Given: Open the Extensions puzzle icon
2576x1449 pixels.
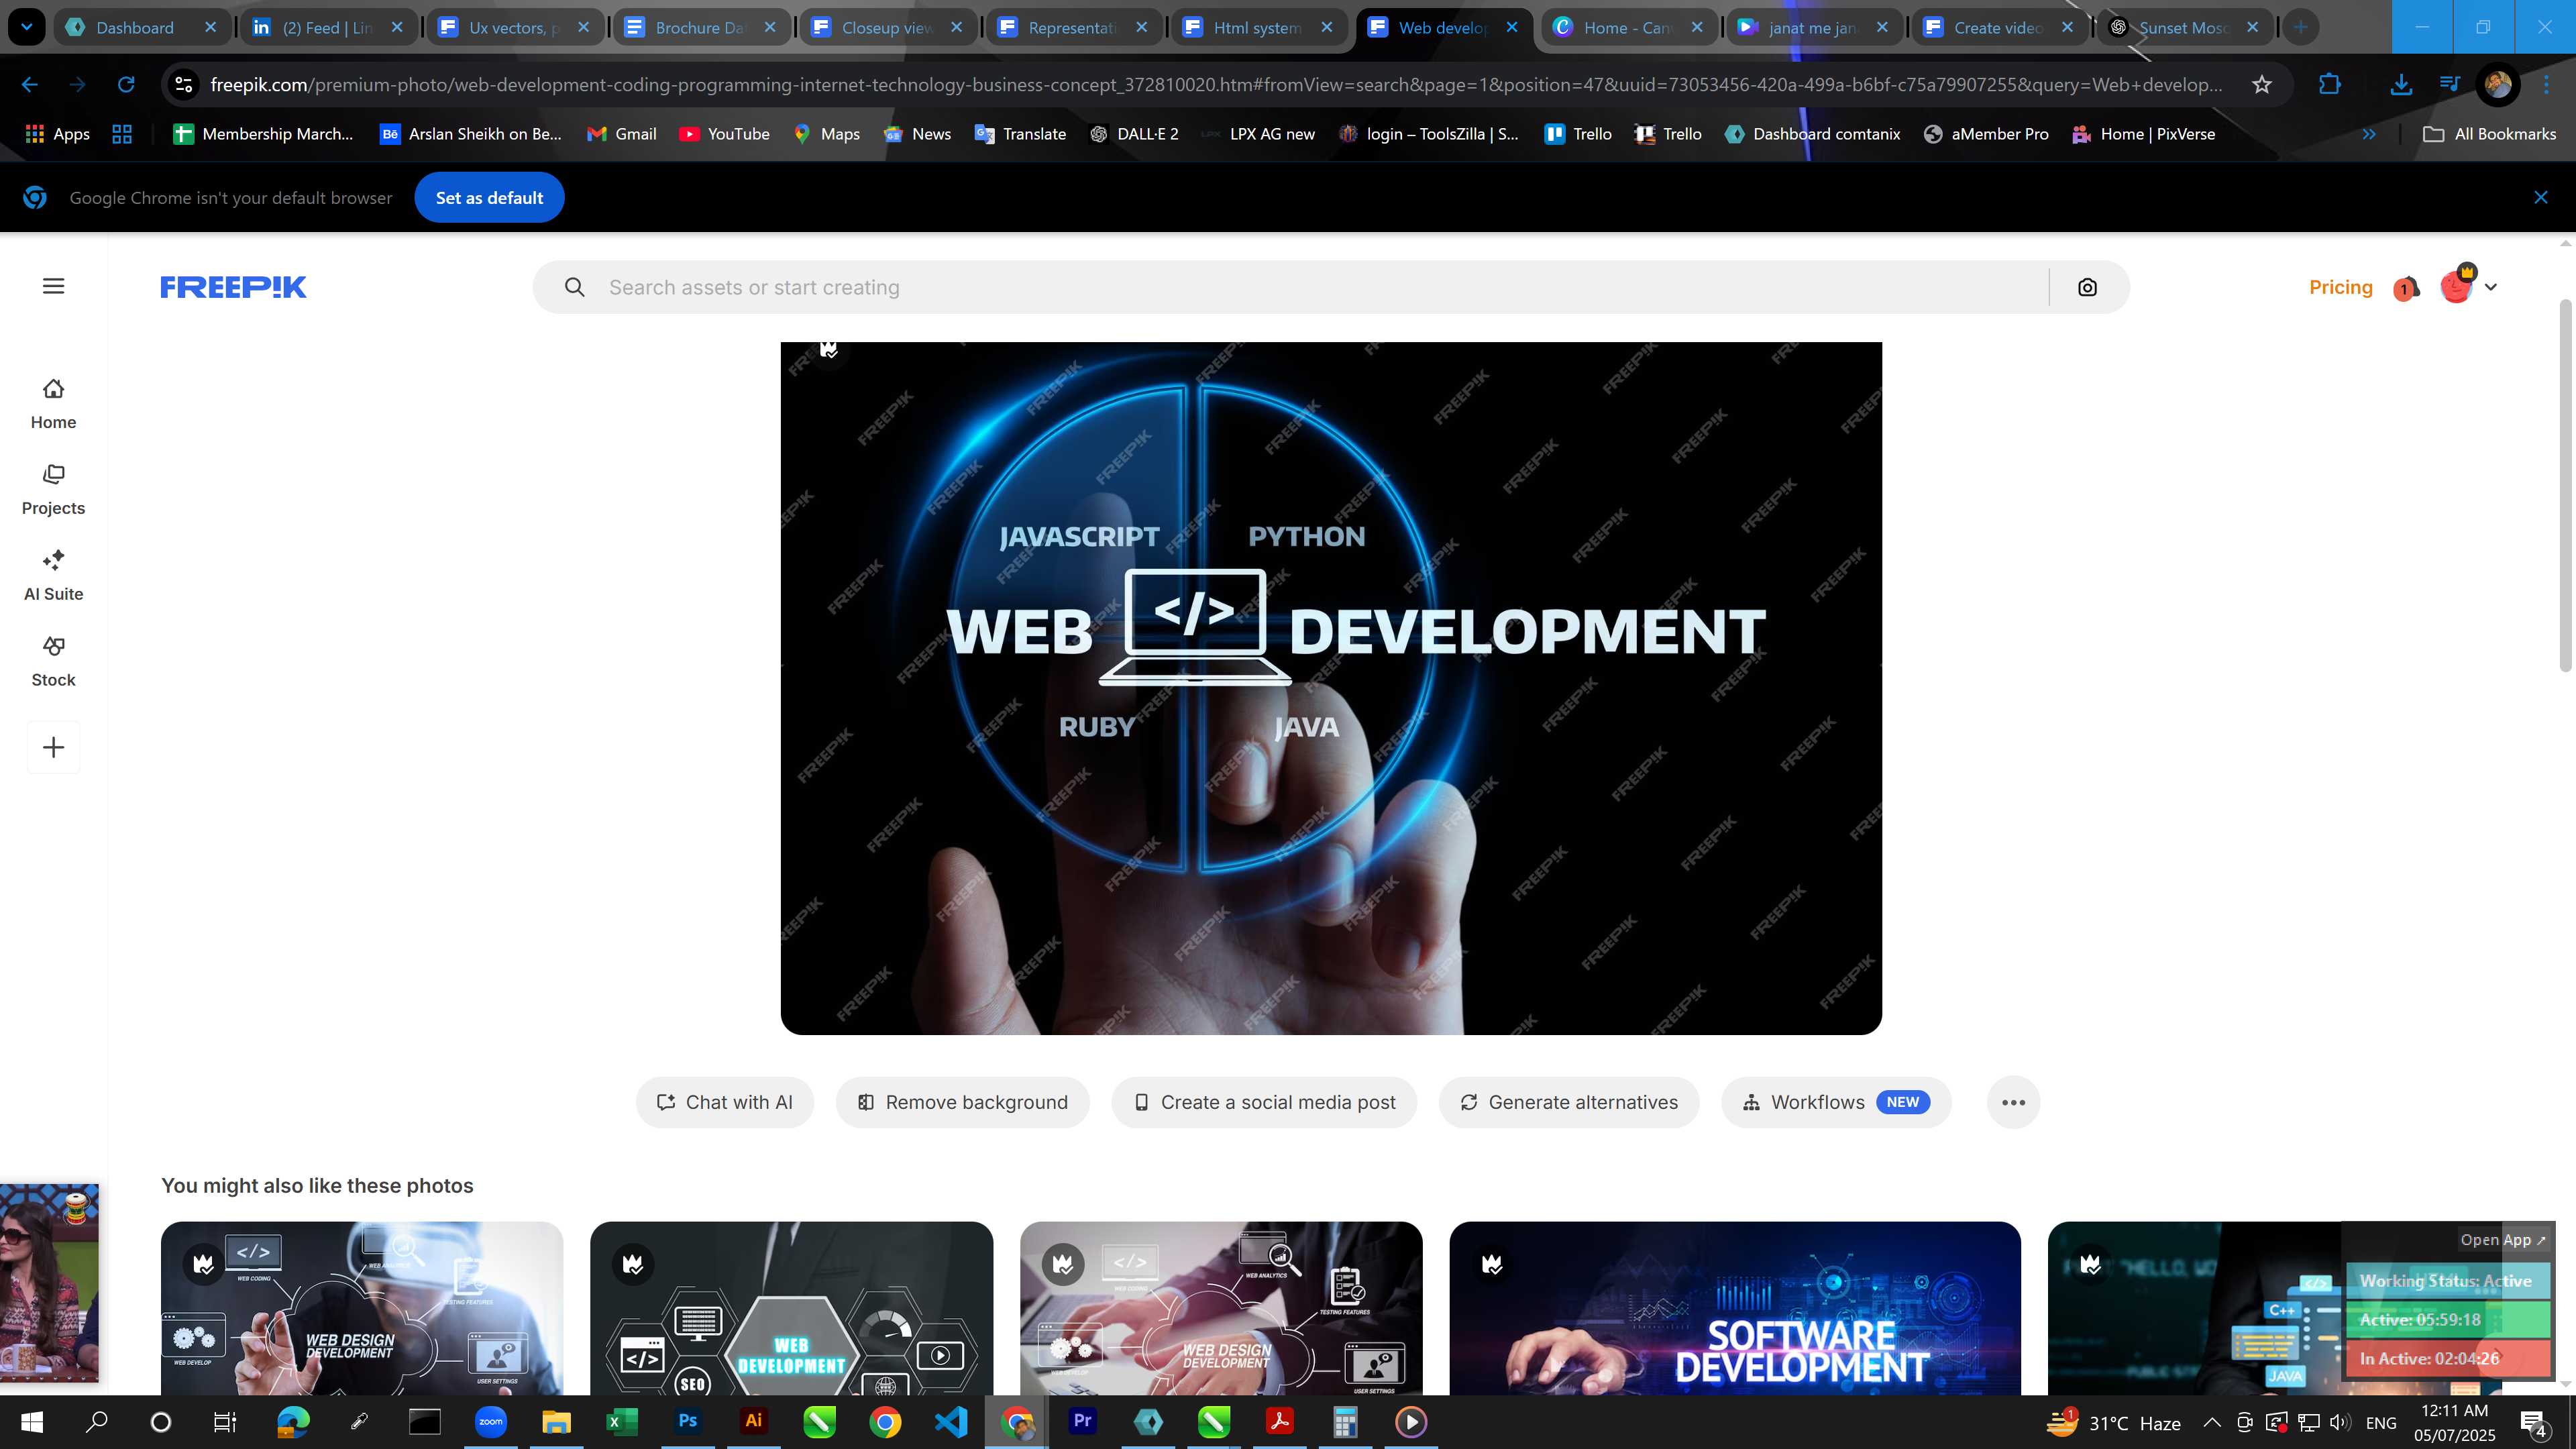Looking at the screenshot, I should [2329, 85].
